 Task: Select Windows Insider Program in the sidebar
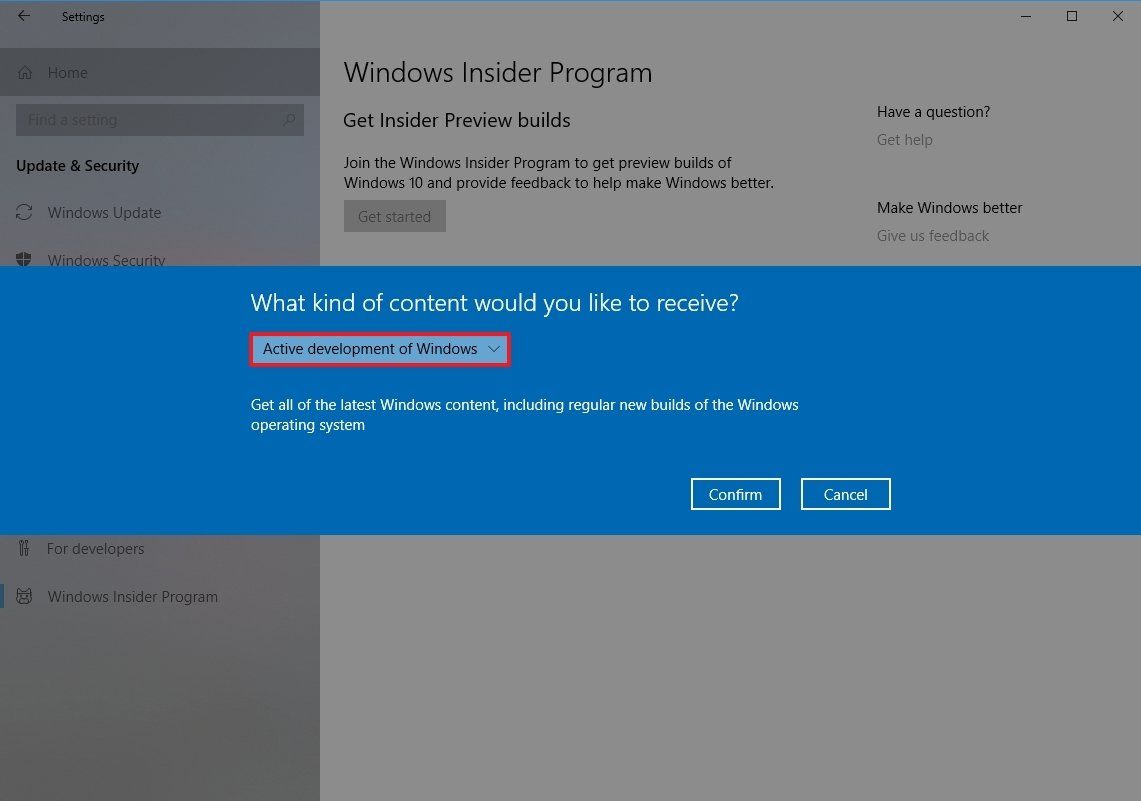tap(132, 596)
